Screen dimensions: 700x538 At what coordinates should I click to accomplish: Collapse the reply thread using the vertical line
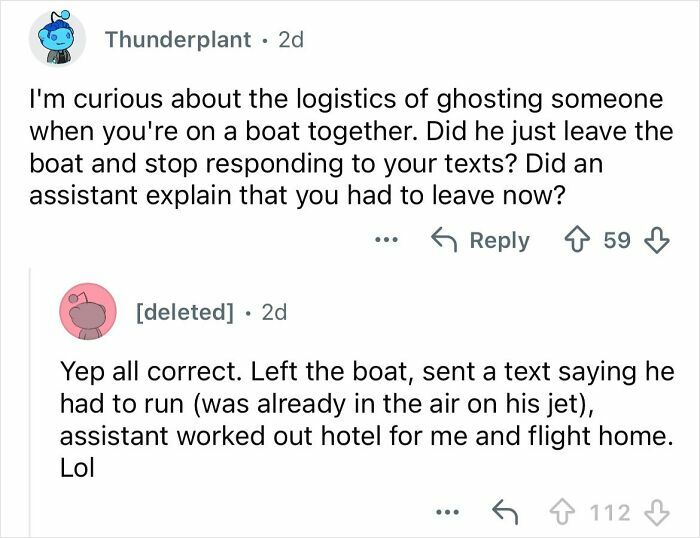click(30, 400)
